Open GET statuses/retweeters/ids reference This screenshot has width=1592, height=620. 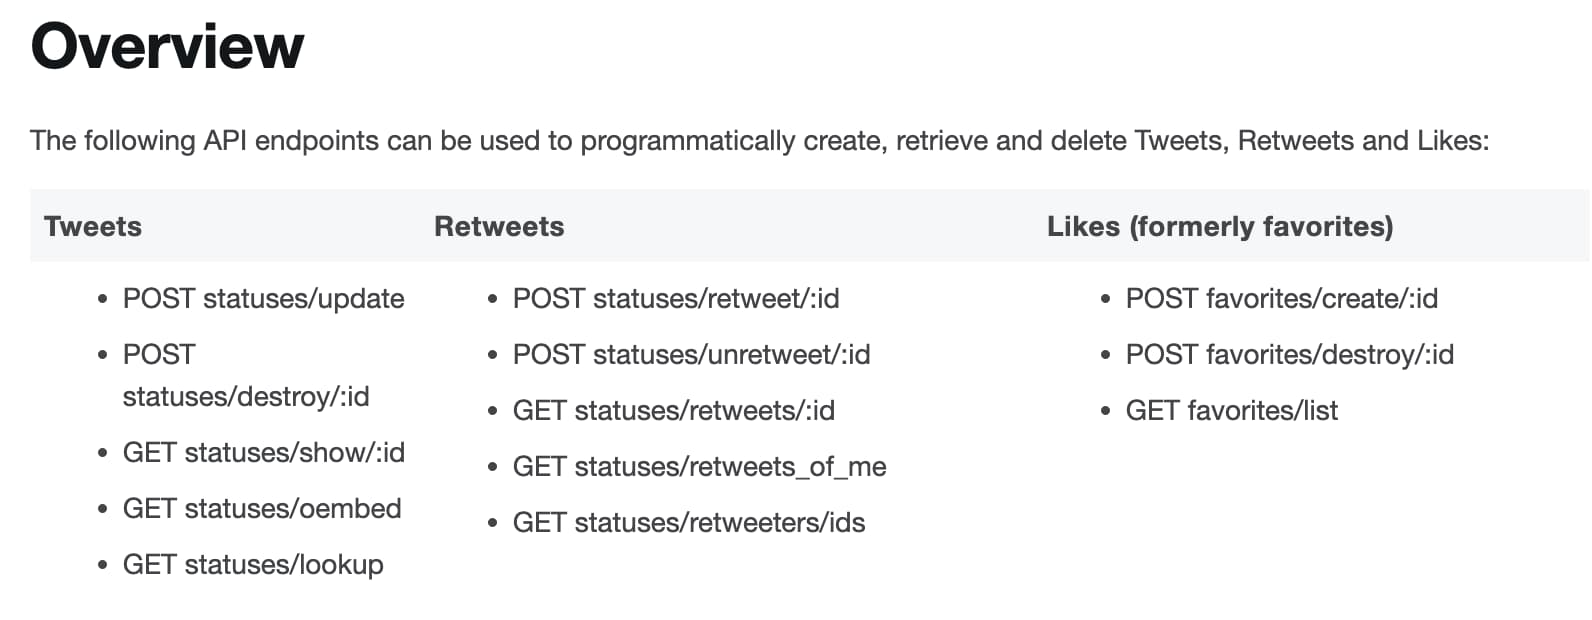[x=689, y=523]
